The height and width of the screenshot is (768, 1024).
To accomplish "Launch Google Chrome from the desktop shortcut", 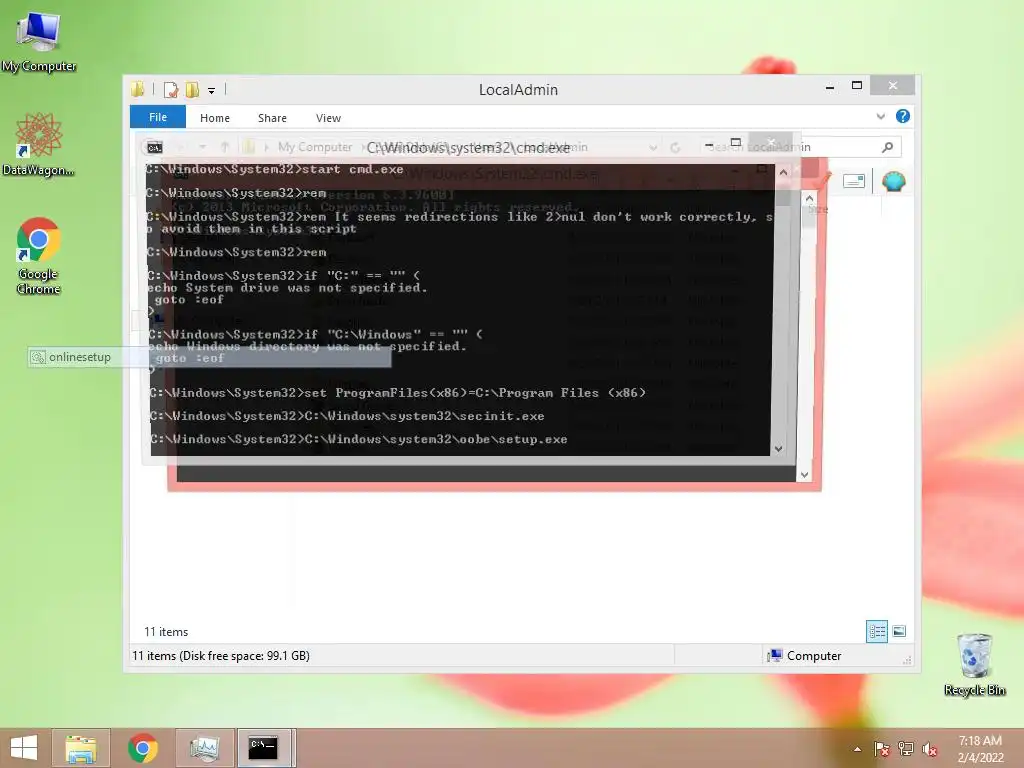I will point(39,255).
